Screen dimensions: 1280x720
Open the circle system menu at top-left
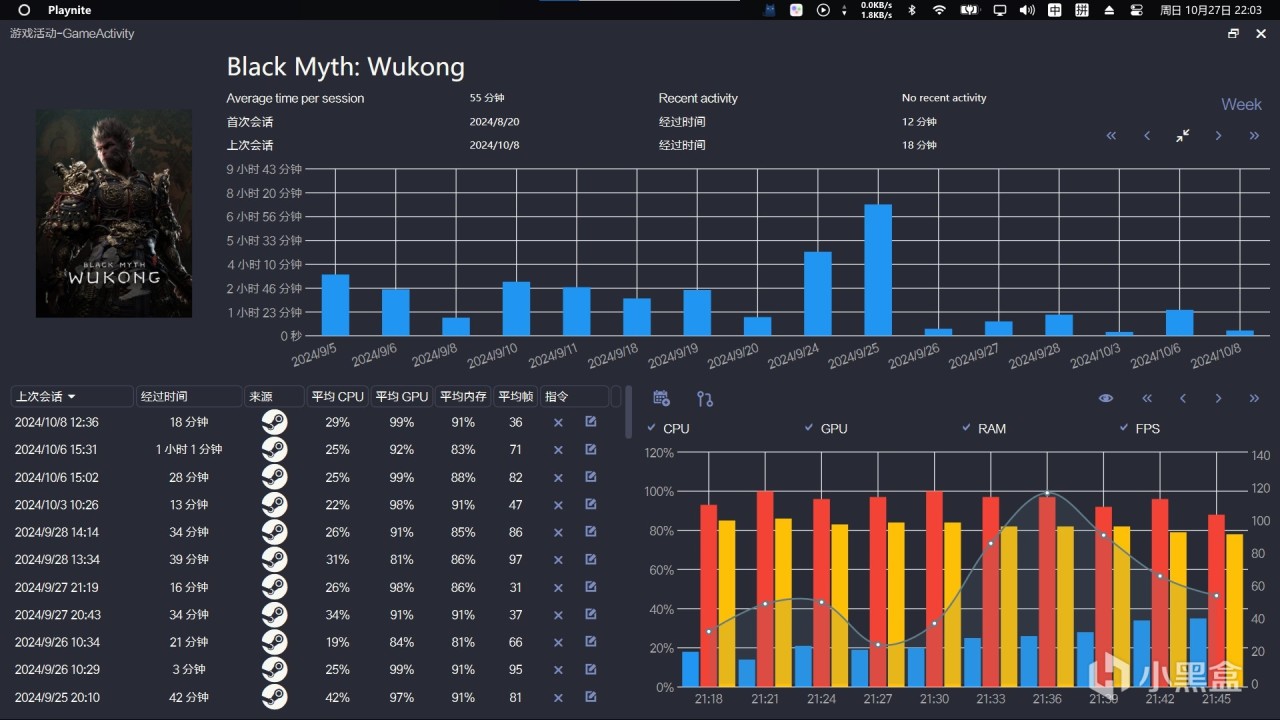tap(24, 10)
